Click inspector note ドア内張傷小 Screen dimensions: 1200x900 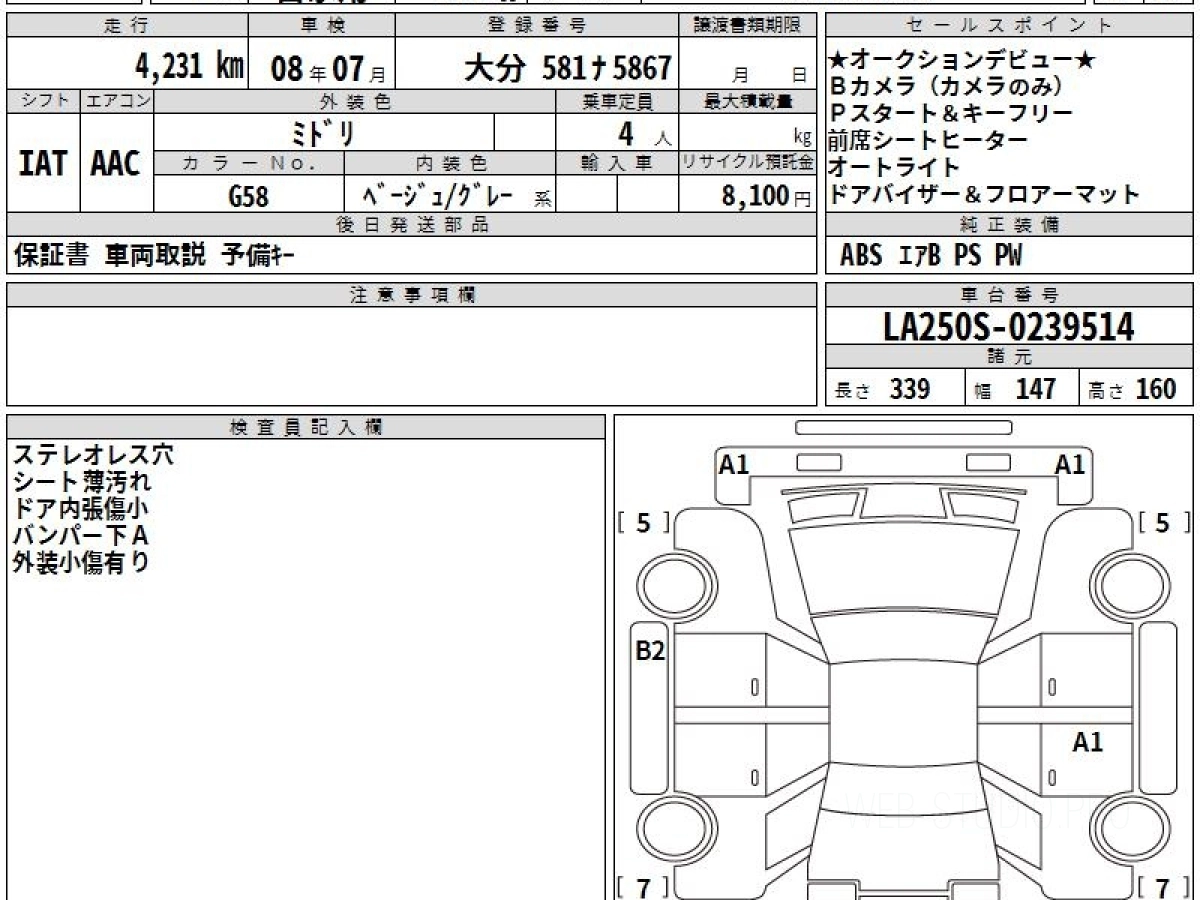coord(81,508)
